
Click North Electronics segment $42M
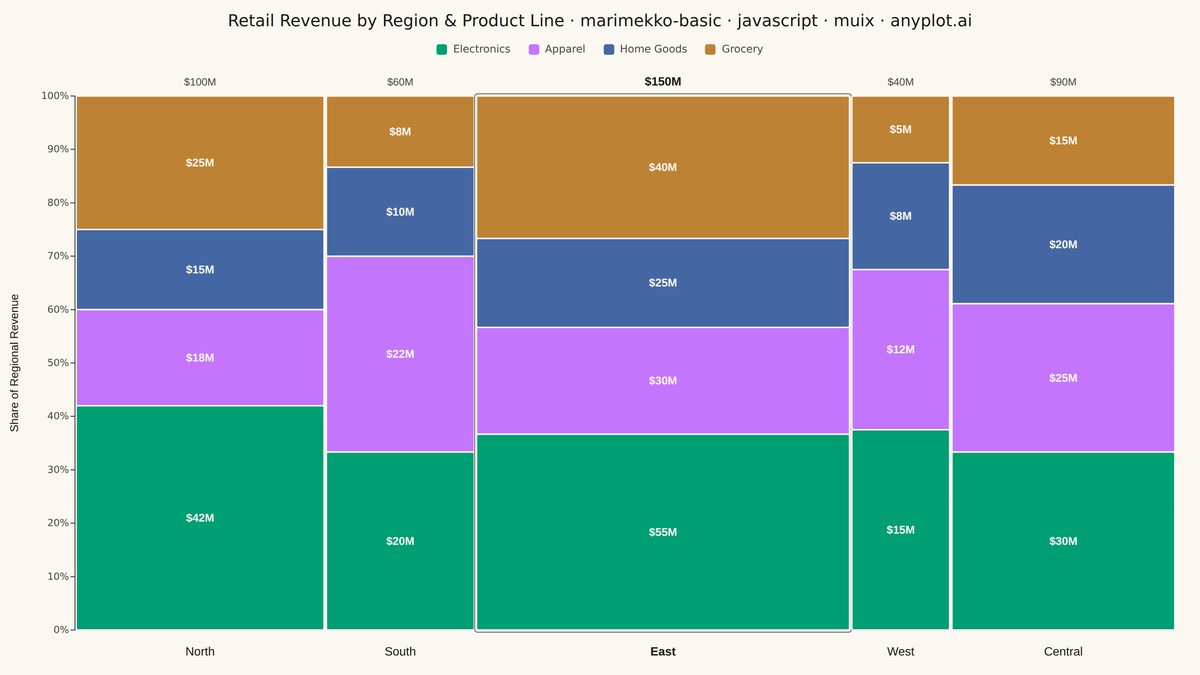200,518
